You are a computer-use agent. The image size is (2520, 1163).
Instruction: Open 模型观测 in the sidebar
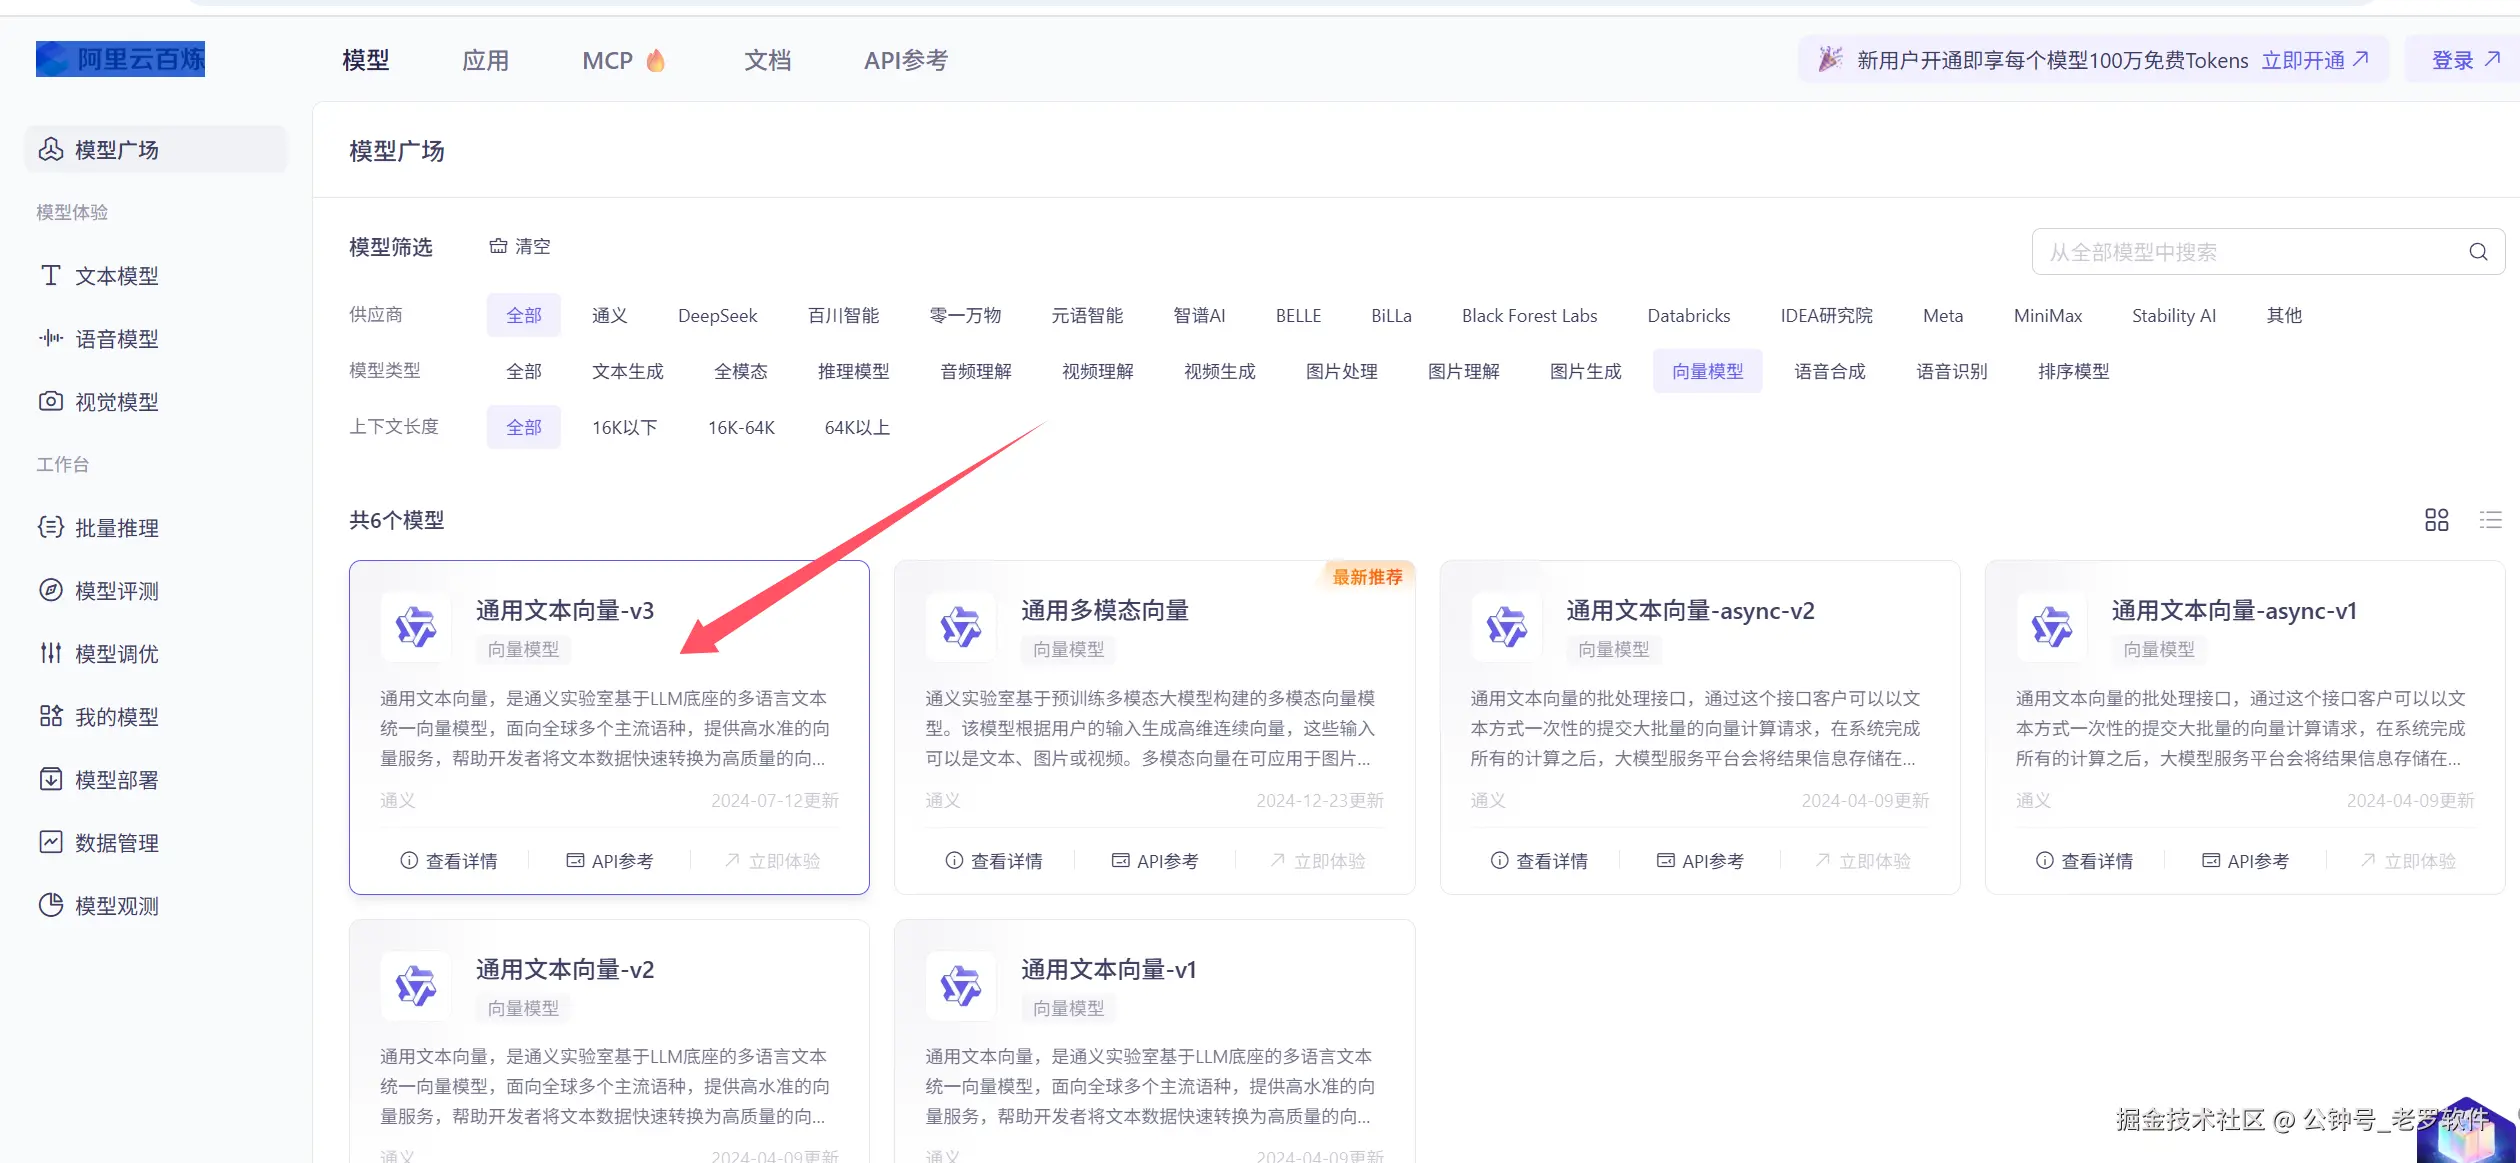(116, 906)
